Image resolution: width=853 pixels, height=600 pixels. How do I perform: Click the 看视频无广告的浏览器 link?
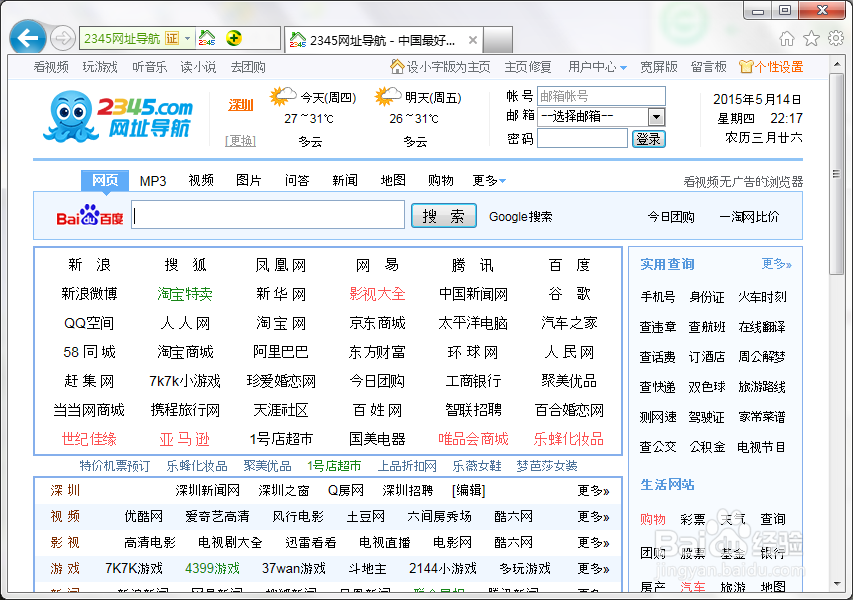[743, 182]
